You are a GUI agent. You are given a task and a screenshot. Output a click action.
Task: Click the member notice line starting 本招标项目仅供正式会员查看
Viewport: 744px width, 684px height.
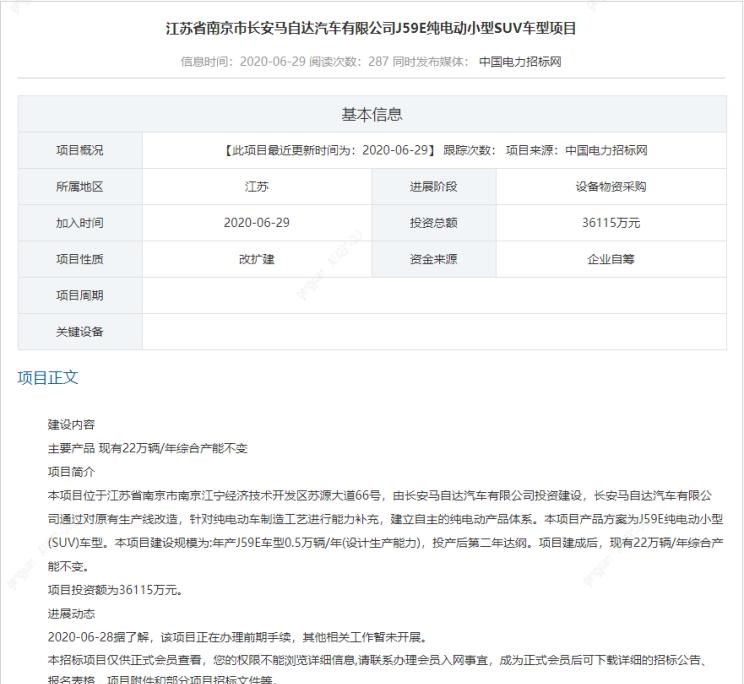click(378, 660)
